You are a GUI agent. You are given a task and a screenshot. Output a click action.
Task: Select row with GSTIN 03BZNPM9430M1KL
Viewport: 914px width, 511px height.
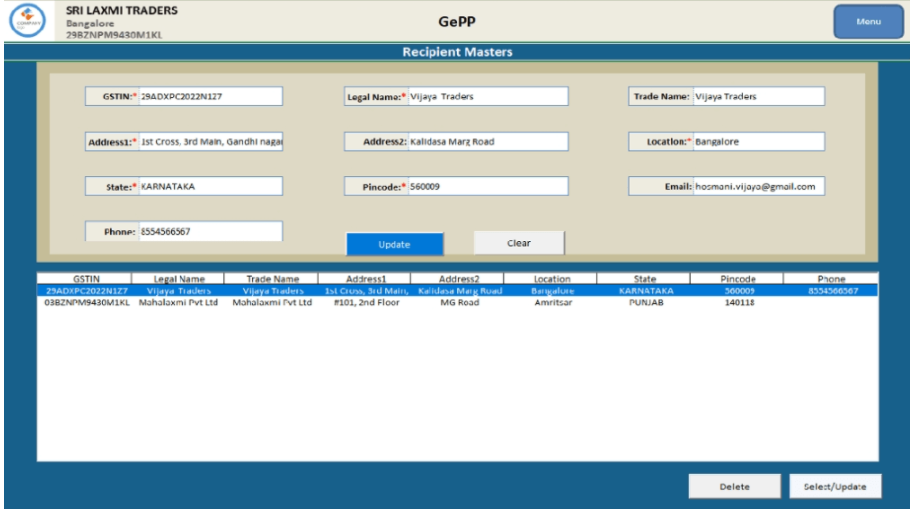click(x=458, y=302)
